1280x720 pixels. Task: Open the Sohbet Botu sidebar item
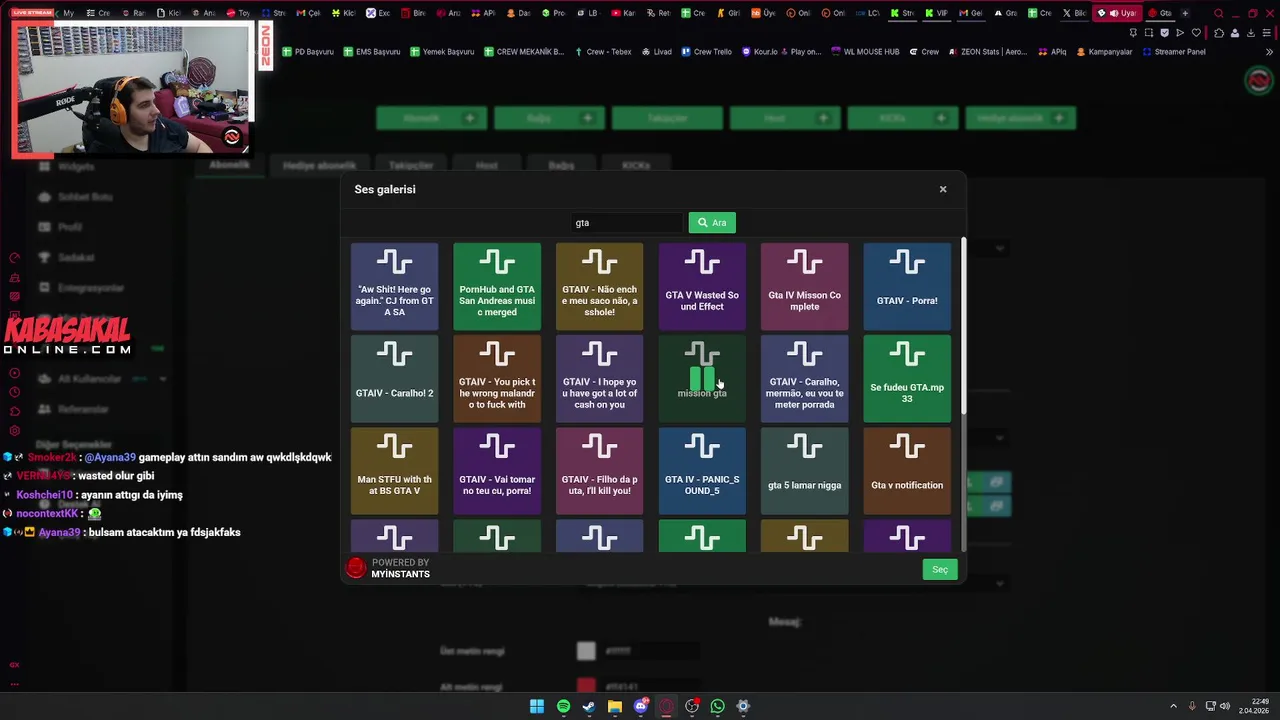tap(75, 197)
